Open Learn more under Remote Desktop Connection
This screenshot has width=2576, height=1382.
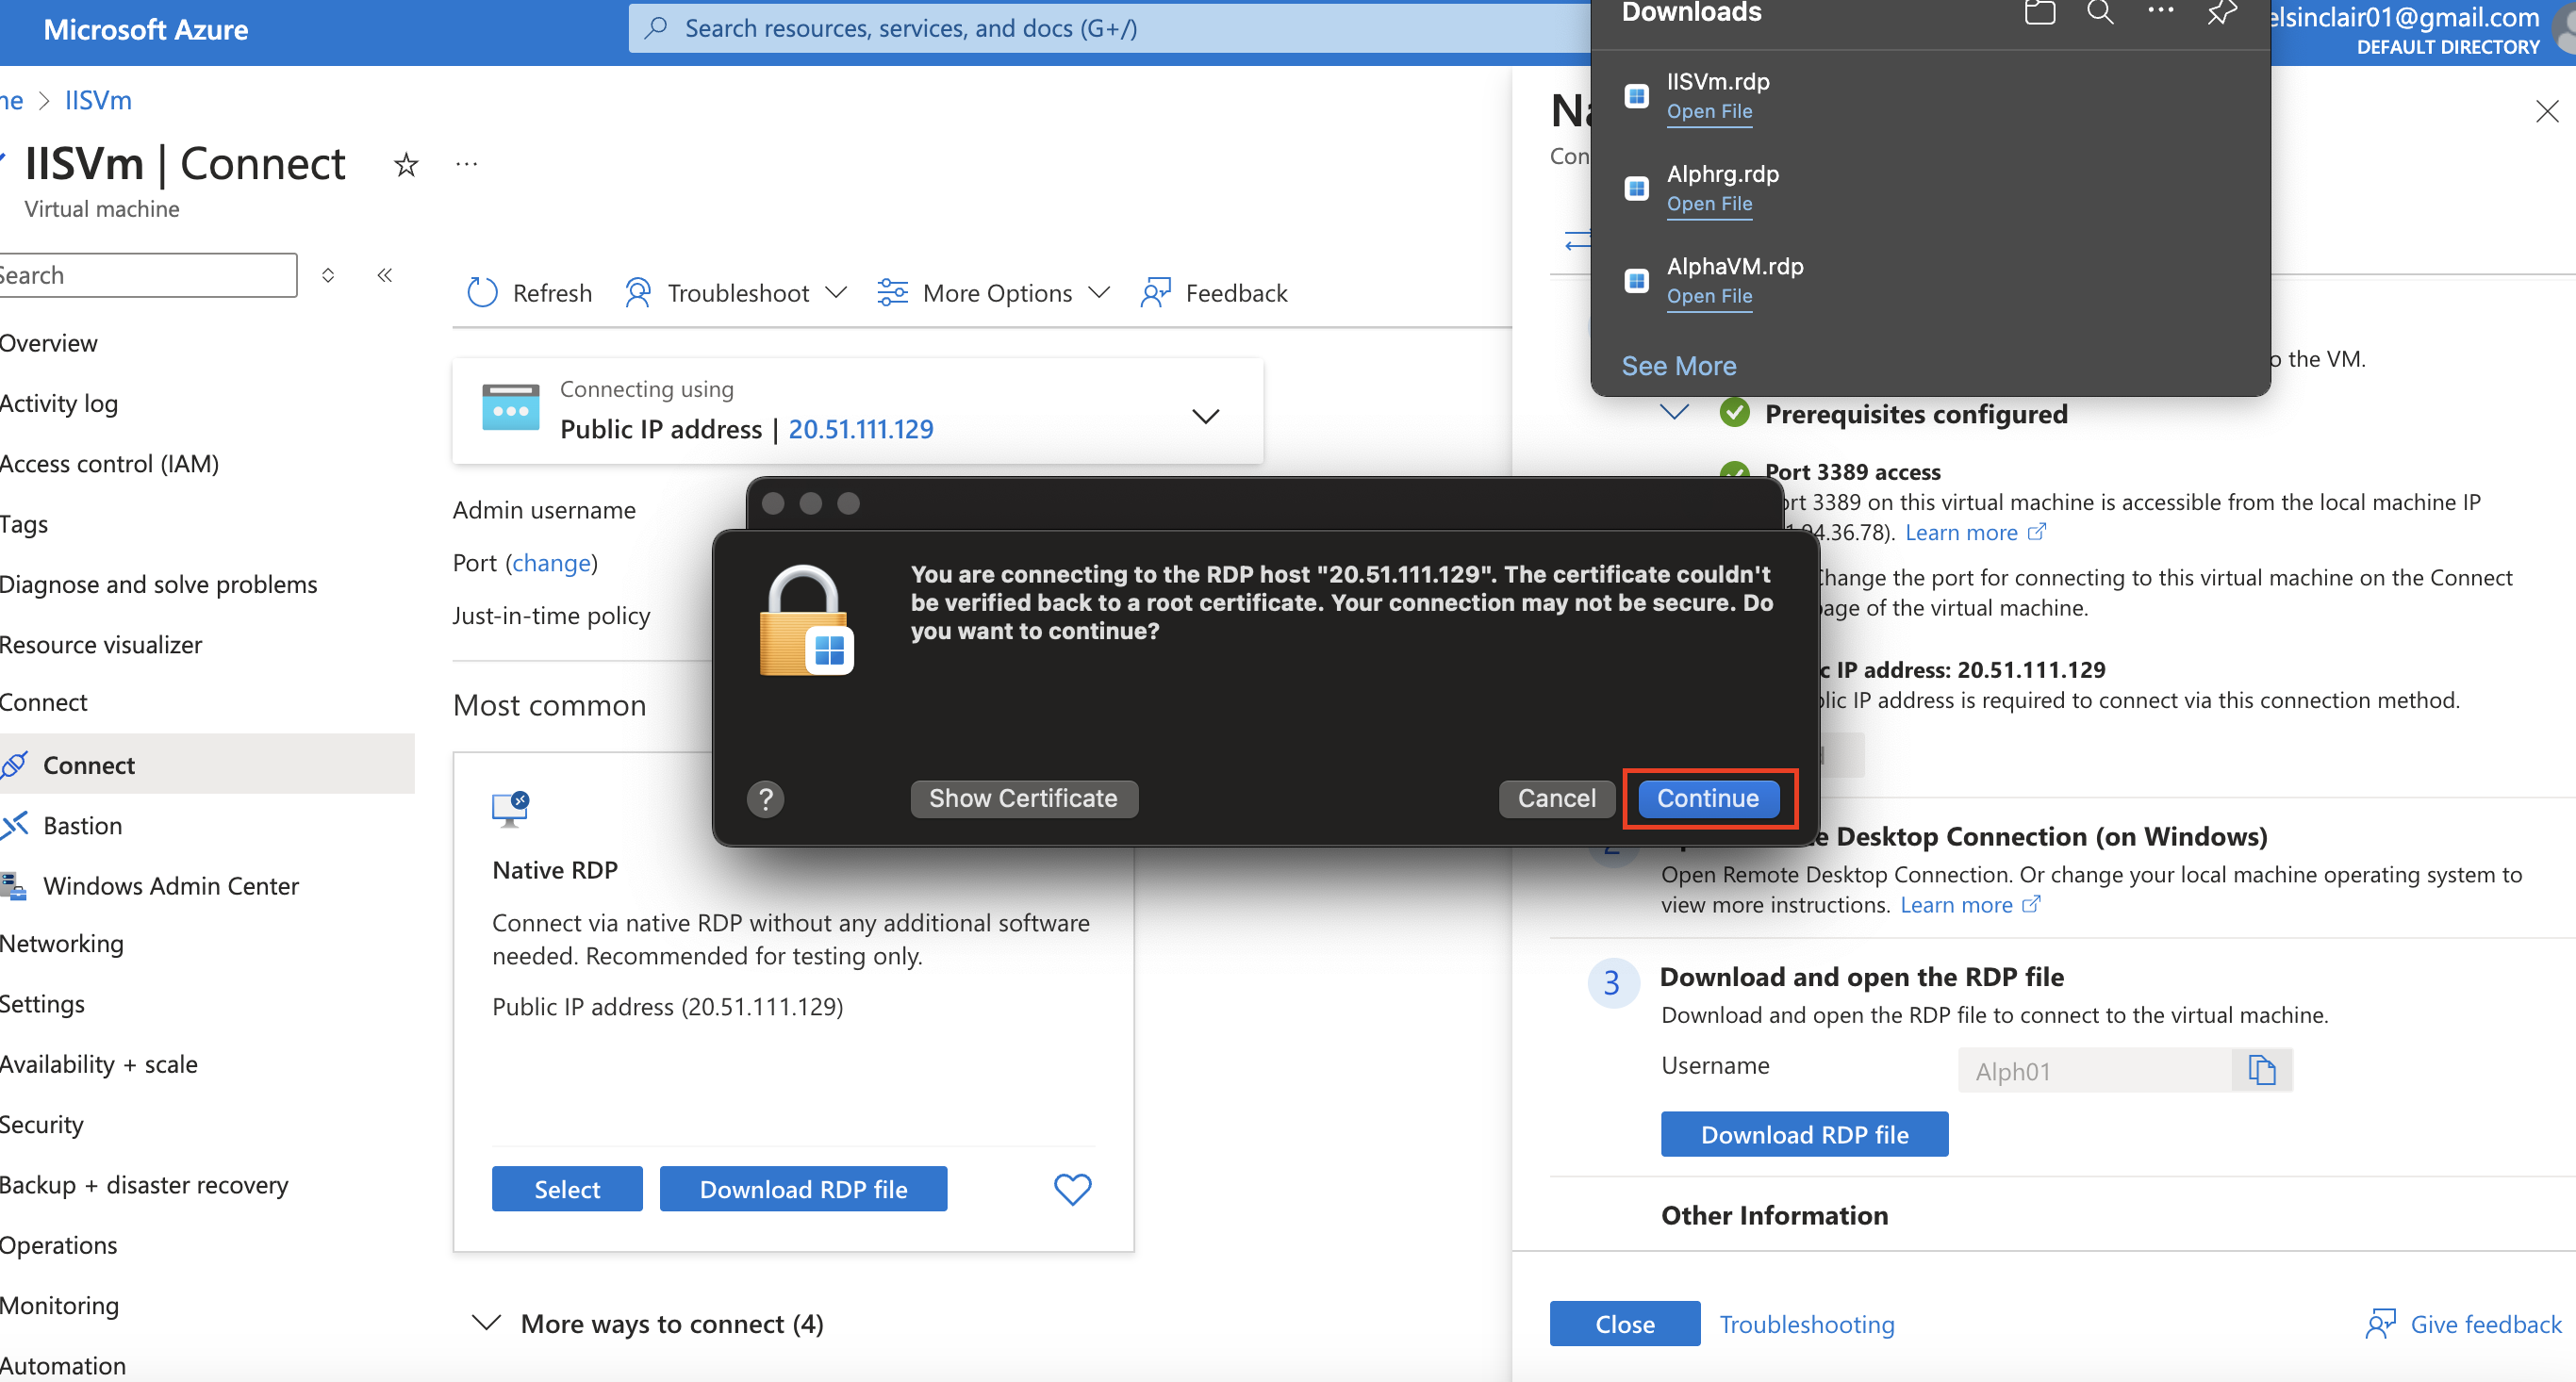1970,905
